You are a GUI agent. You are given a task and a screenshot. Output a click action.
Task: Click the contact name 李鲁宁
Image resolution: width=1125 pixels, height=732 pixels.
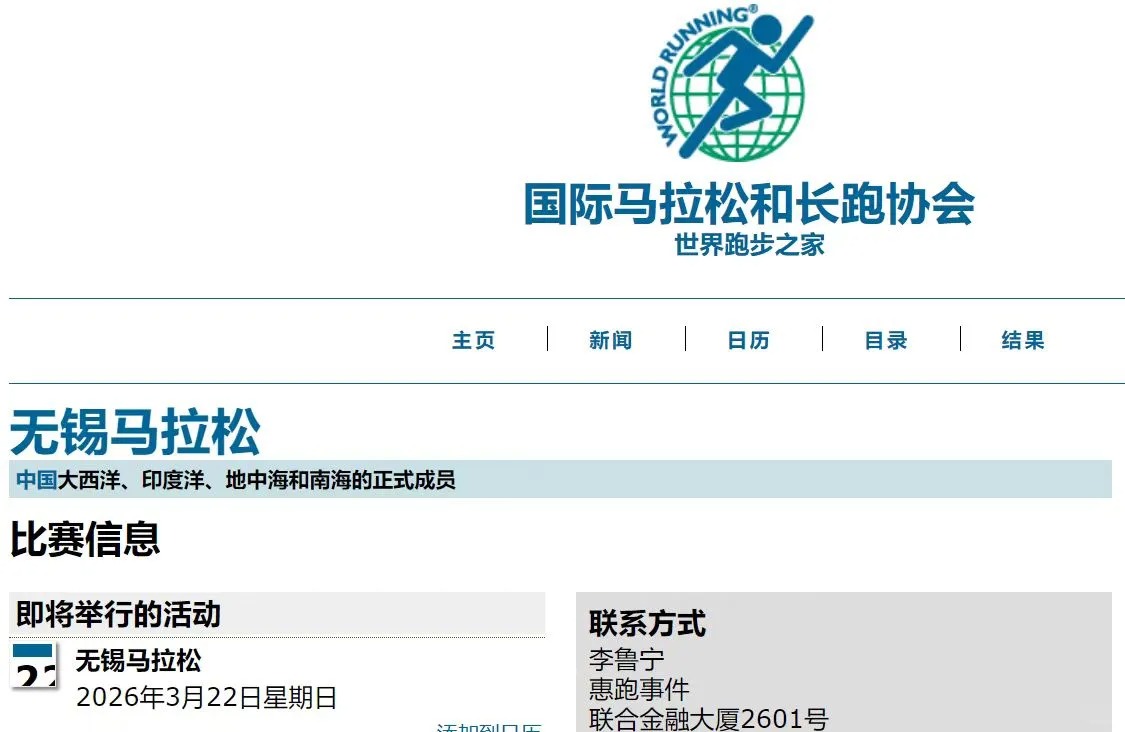coord(627,660)
